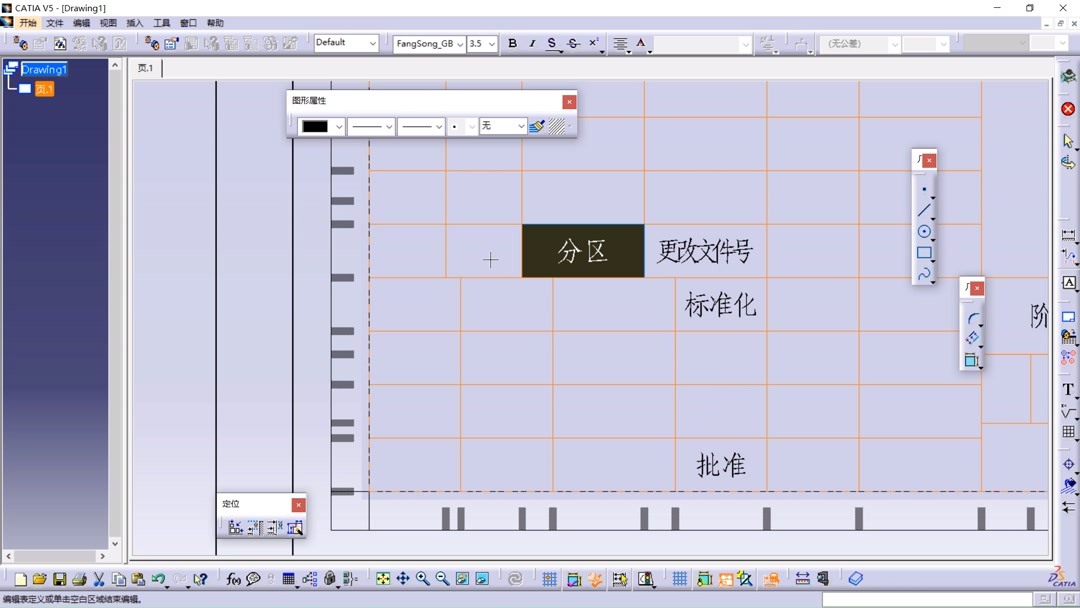The width and height of the screenshot is (1080, 608).
Task: Select the point tool in the floating toolbar
Action: (924, 188)
